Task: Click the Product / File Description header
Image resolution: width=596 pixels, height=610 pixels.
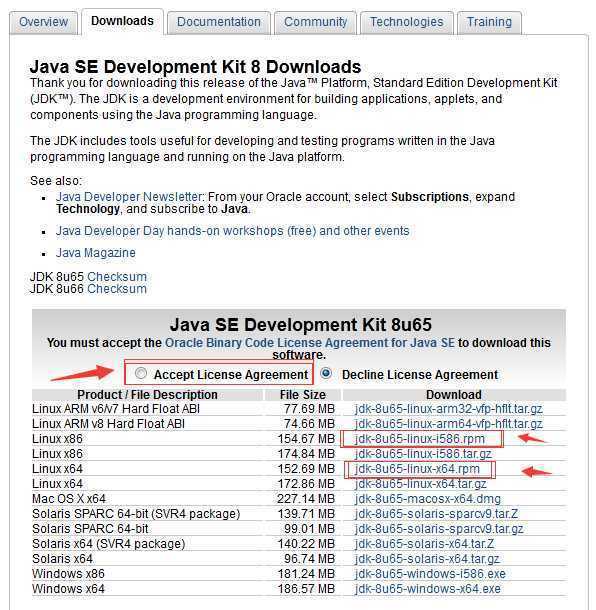Action: 147,394
